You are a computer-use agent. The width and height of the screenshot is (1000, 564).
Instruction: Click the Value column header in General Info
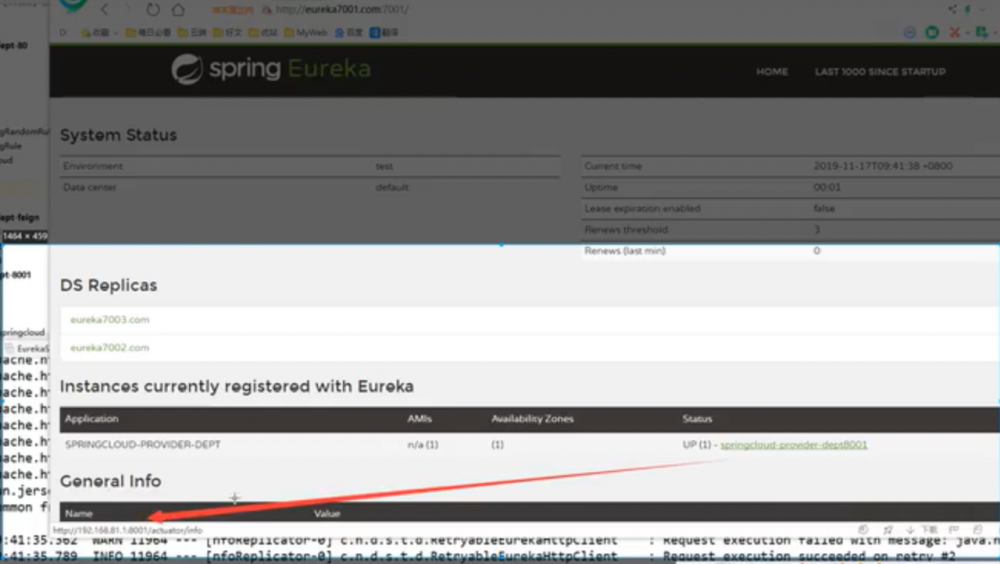327,513
